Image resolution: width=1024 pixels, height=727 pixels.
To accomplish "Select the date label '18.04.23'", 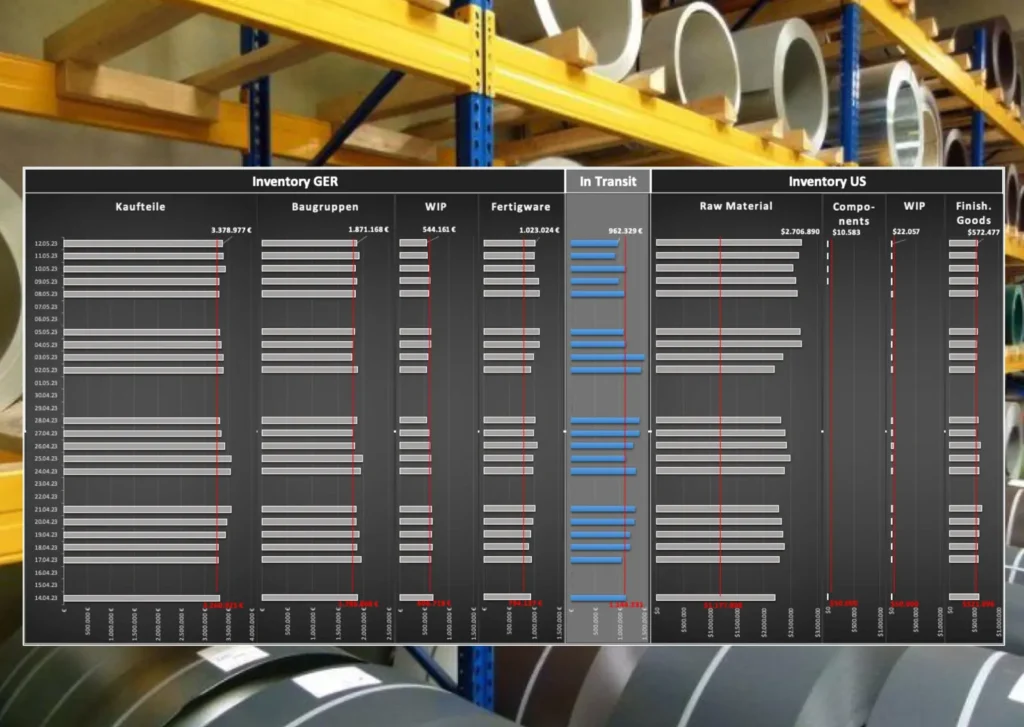I will pos(46,547).
